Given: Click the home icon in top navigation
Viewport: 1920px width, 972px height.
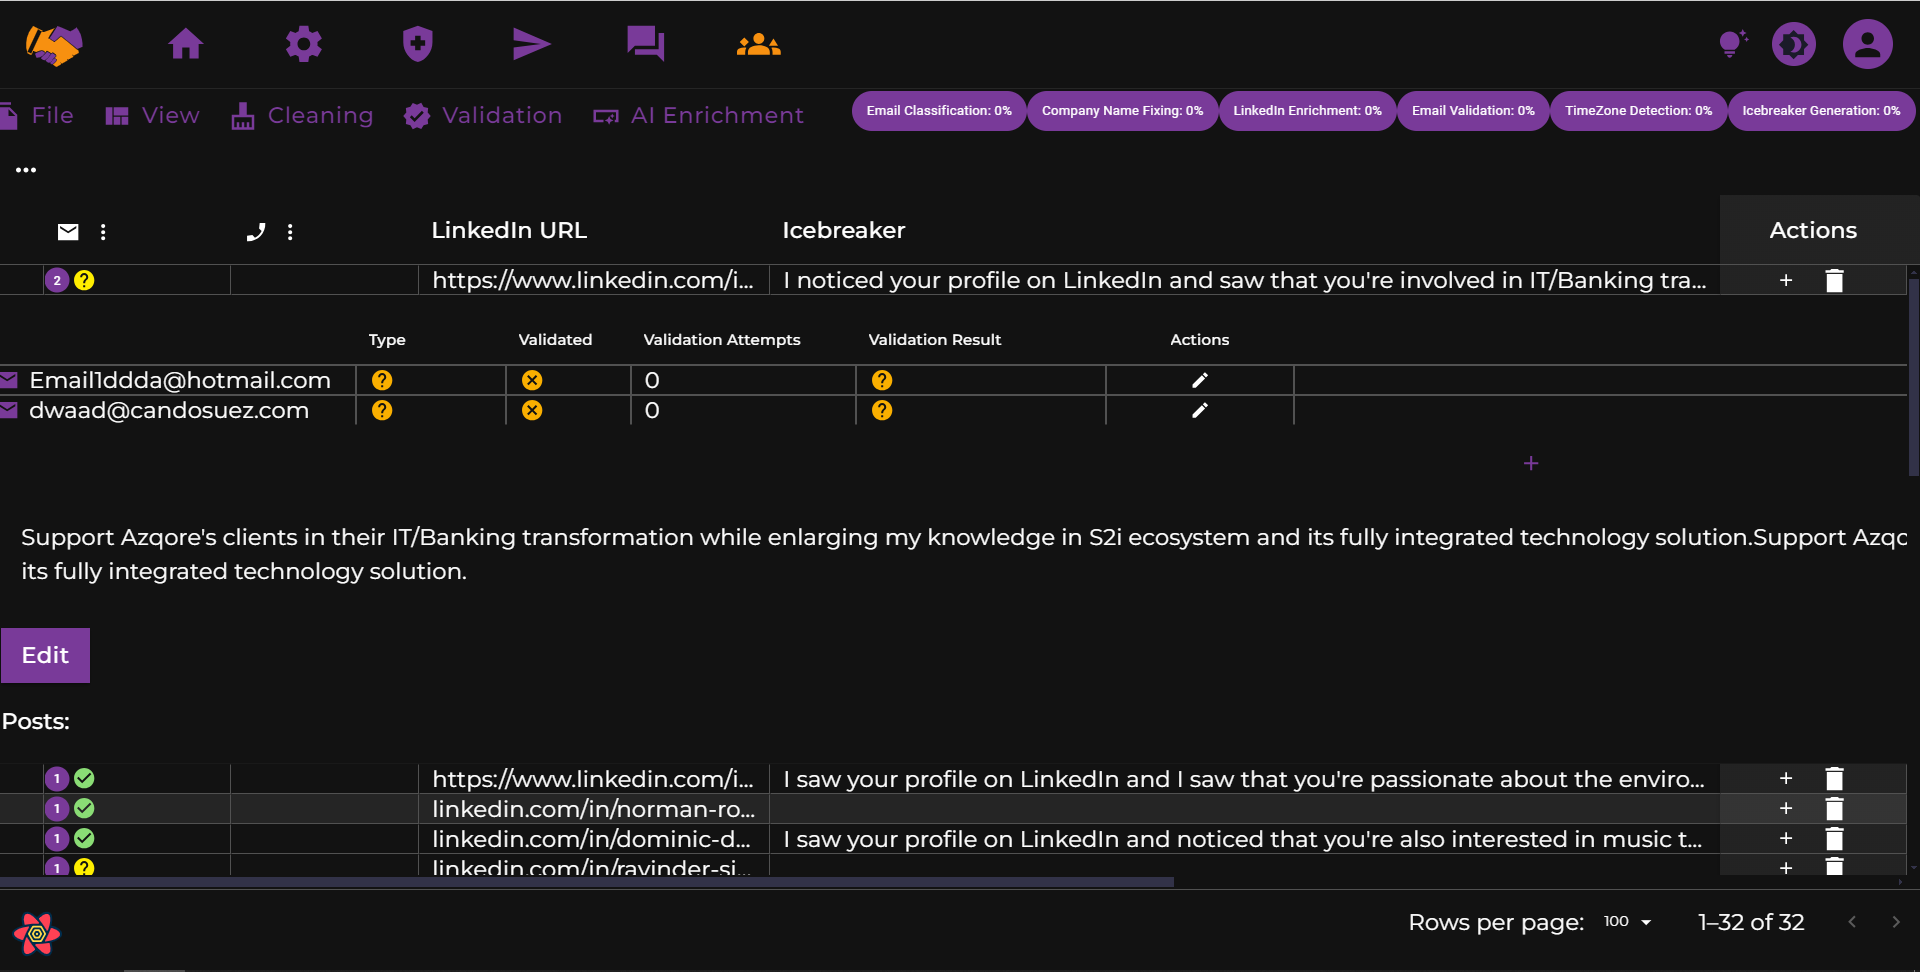Looking at the screenshot, I should click(x=186, y=44).
